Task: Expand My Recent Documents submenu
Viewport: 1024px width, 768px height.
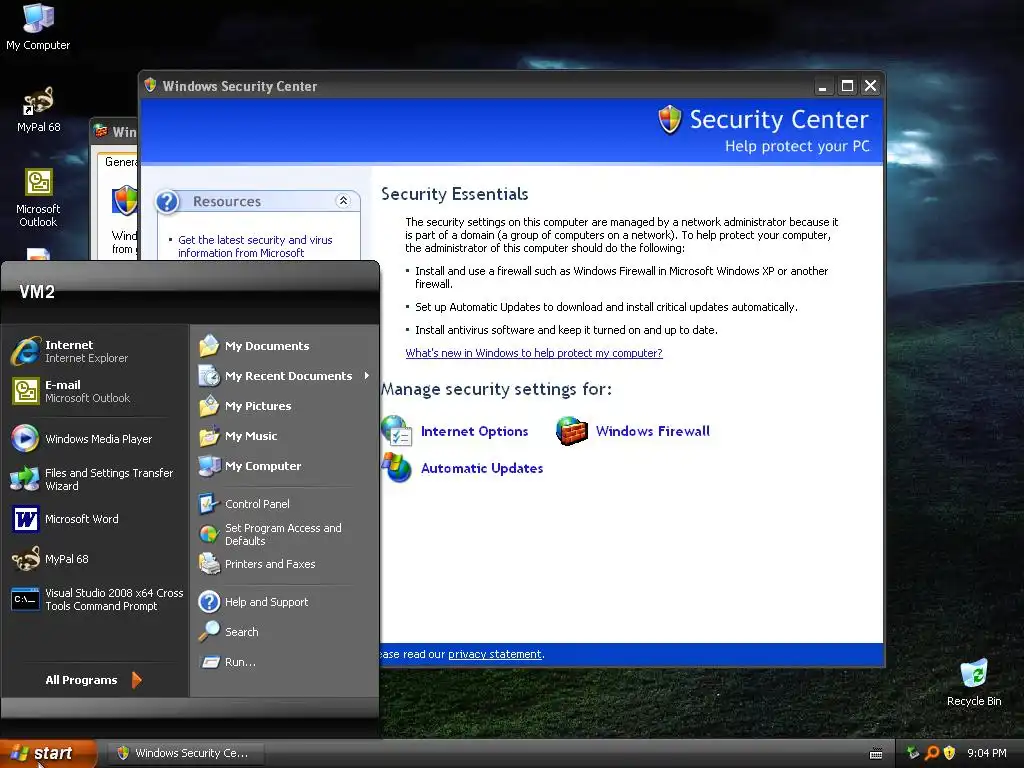Action: coord(285,376)
